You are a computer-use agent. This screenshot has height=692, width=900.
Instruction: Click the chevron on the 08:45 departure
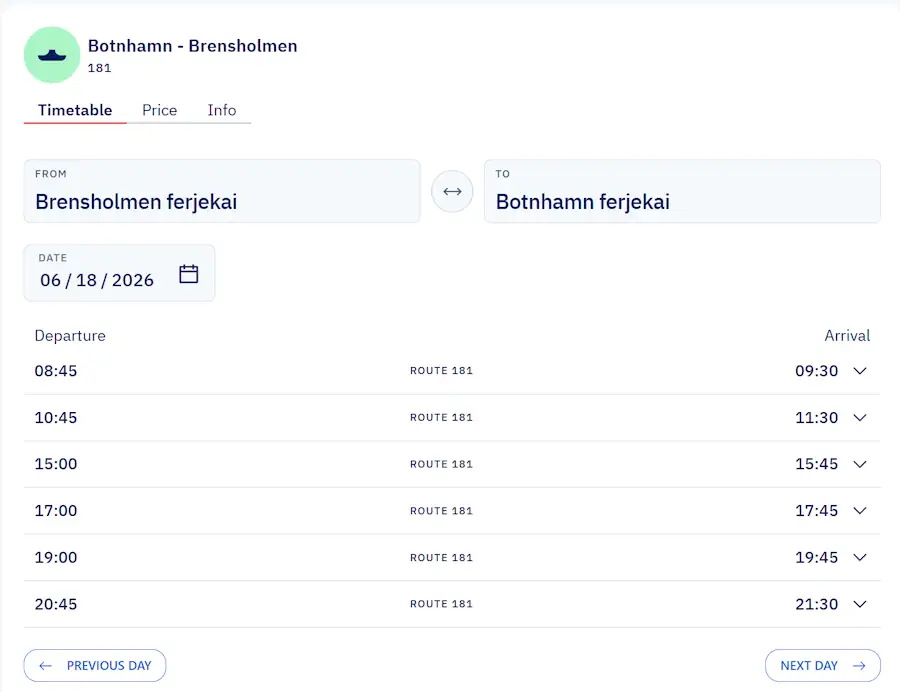click(860, 371)
